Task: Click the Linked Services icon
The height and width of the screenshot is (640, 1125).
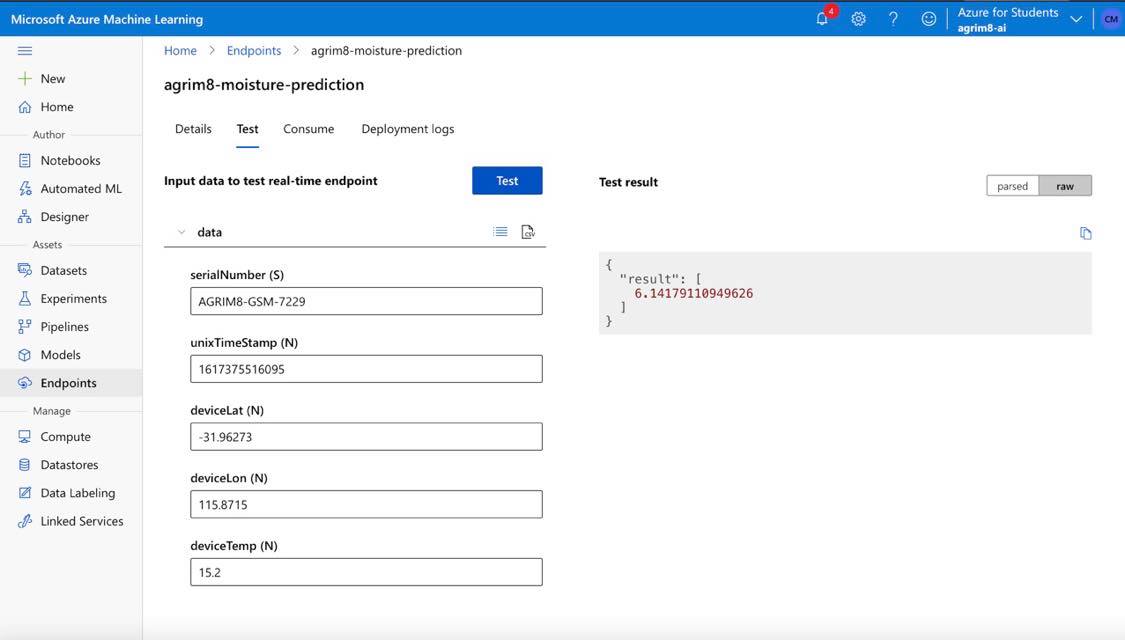Action: (x=25, y=521)
